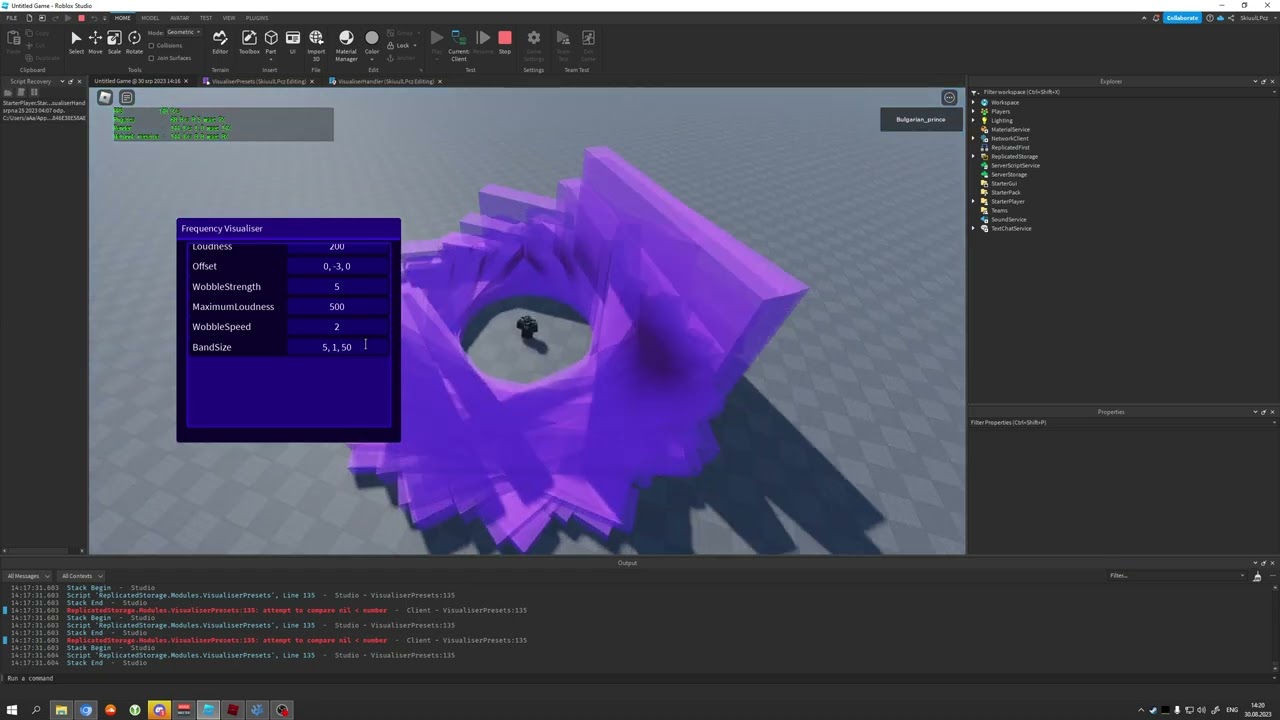Activate the Rotate tool
Screen dimensions: 1280x720
134,42
